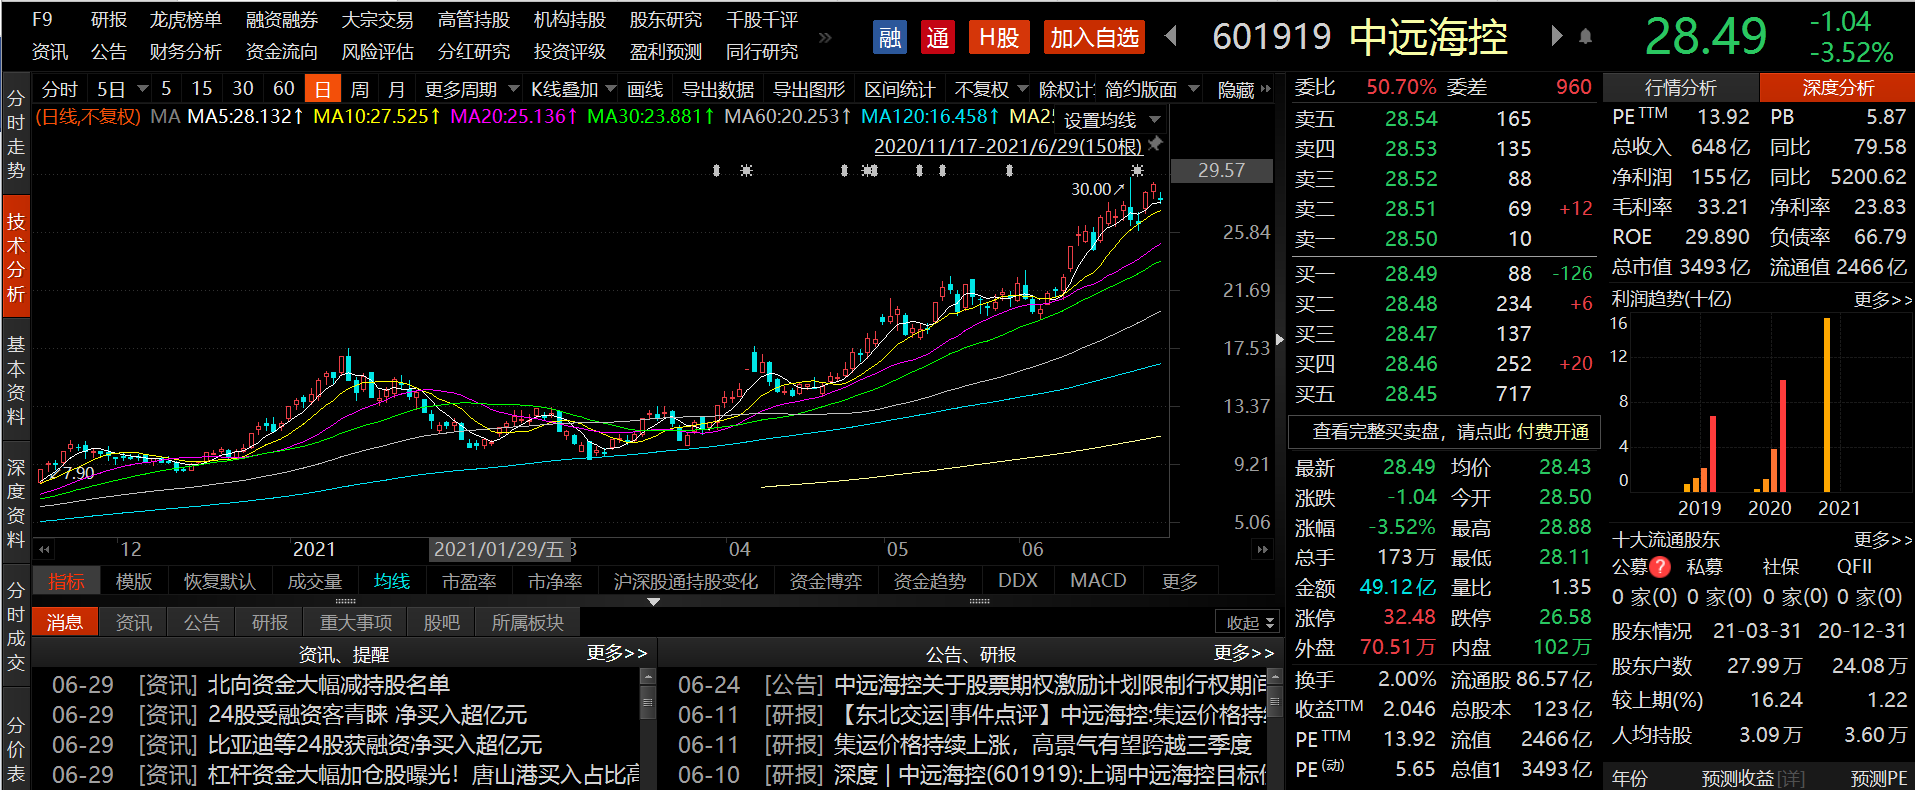Click the left drag grip below indicator row
Viewport: 1915px width, 790px height.
(345, 602)
